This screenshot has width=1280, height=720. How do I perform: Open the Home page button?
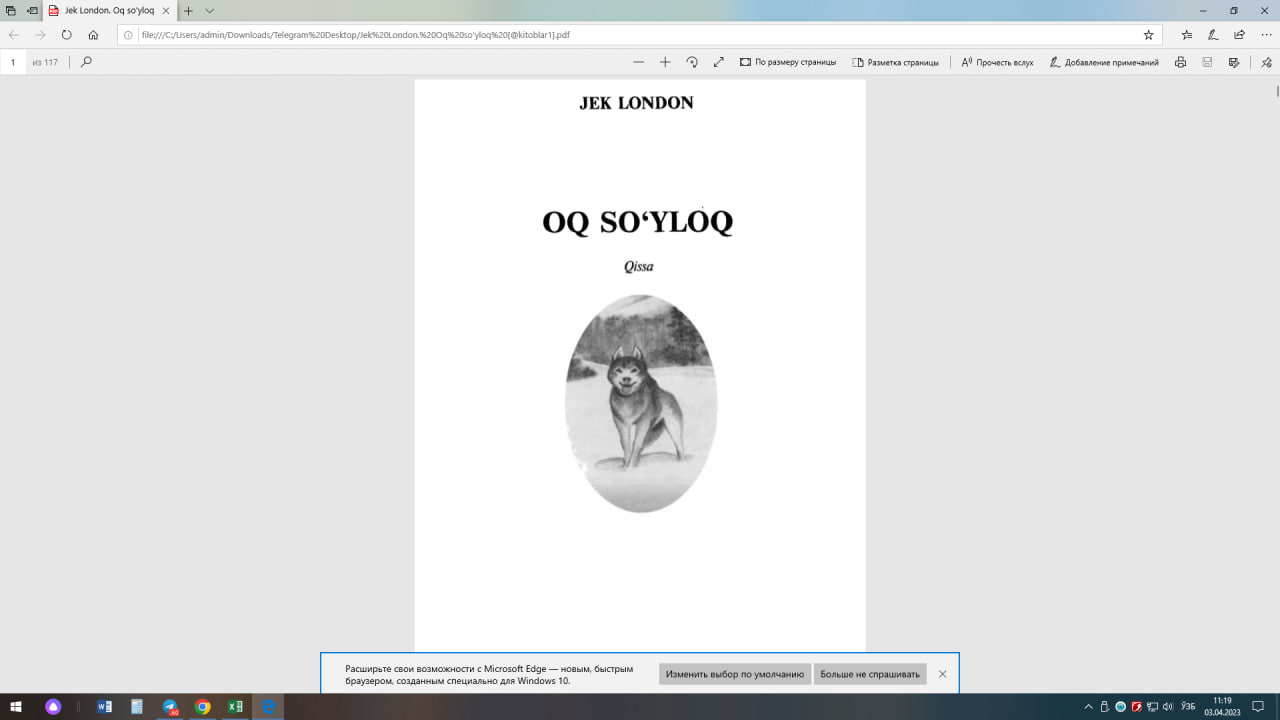(x=93, y=34)
